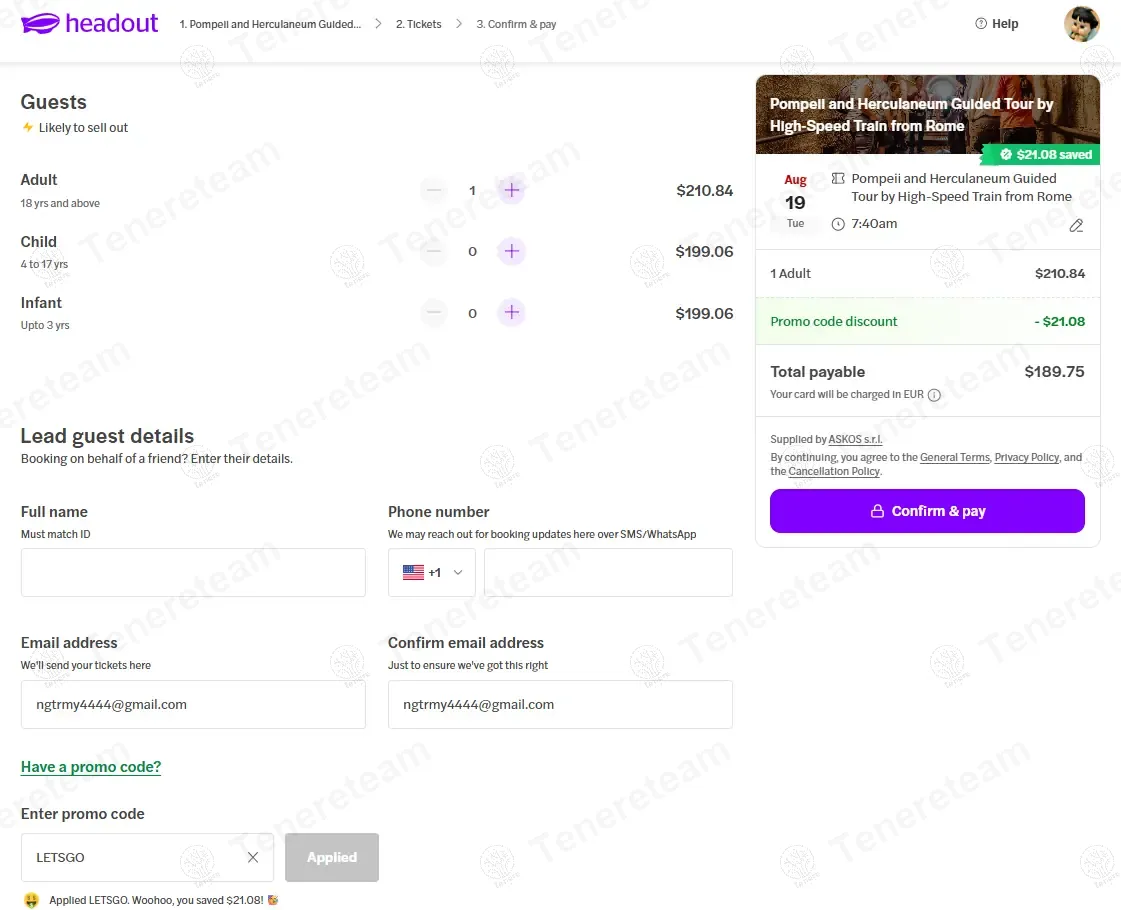This screenshot has width=1121, height=910.
Task: Open phone country code dropdown
Action: [432, 573]
